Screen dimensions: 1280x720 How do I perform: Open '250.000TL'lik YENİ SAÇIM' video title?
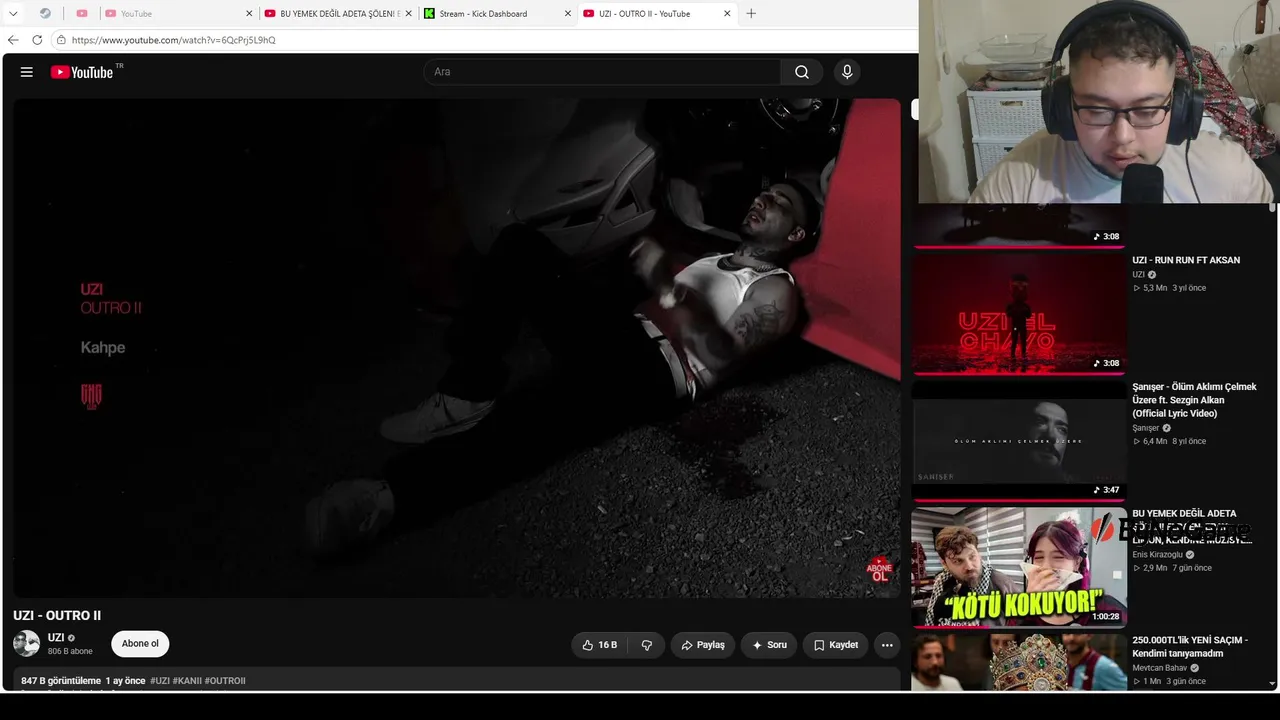[x=1190, y=647]
